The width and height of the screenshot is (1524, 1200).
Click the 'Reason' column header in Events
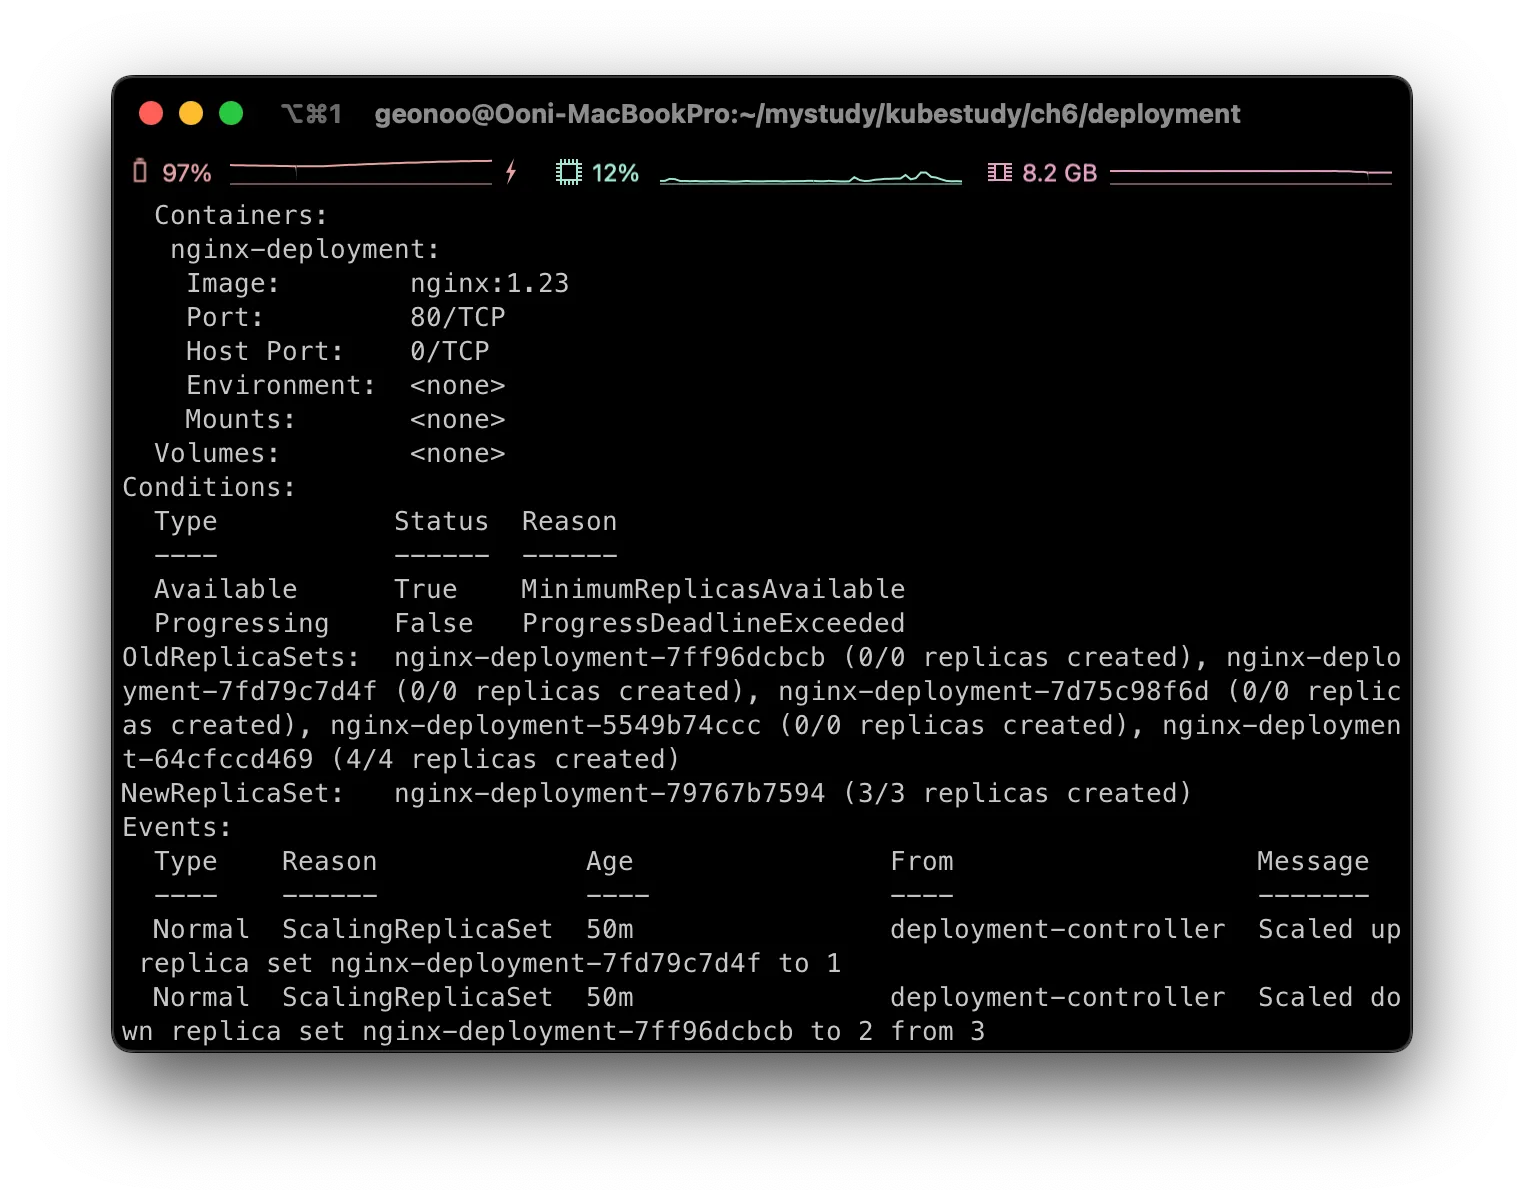(329, 861)
